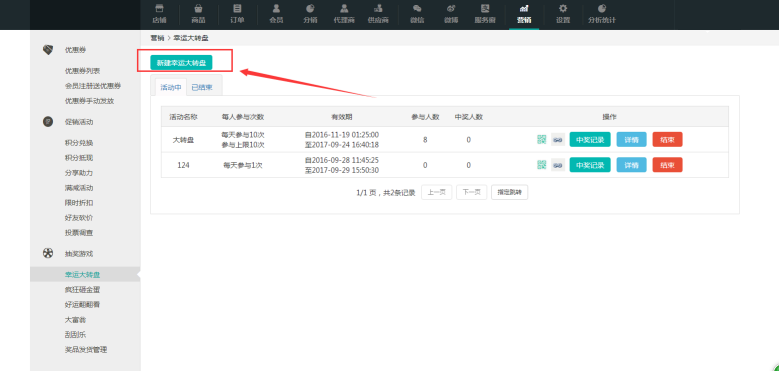Viewport: 779px width, 371px height.
Task: Open the 供应商 suppliers section
Action: [378, 13]
